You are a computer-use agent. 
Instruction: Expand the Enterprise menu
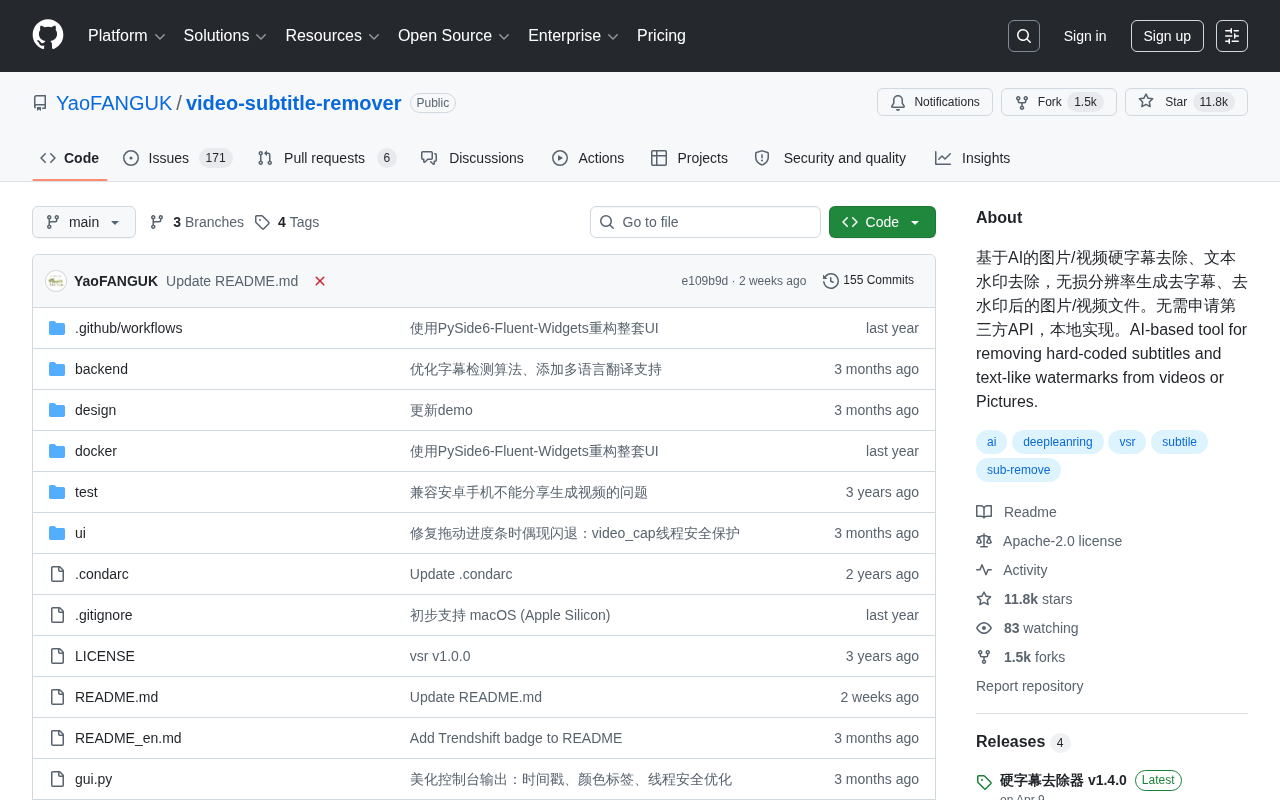[573, 36]
